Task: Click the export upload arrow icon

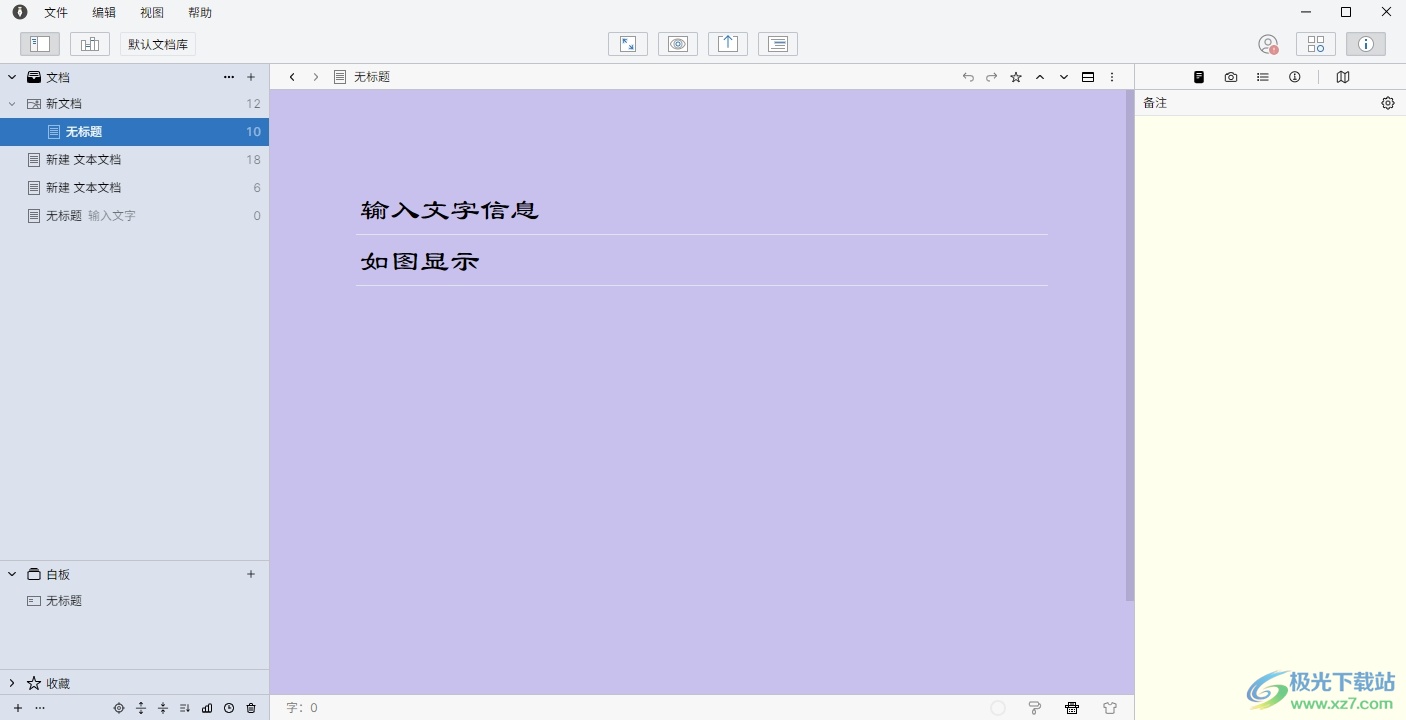Action: point(728,44)
